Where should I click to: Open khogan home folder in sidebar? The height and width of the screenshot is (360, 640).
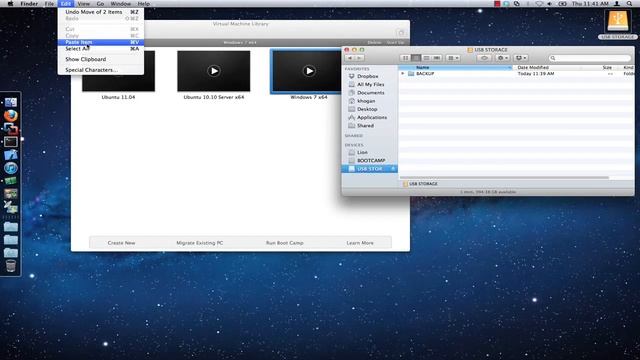[x=366, y=101]
